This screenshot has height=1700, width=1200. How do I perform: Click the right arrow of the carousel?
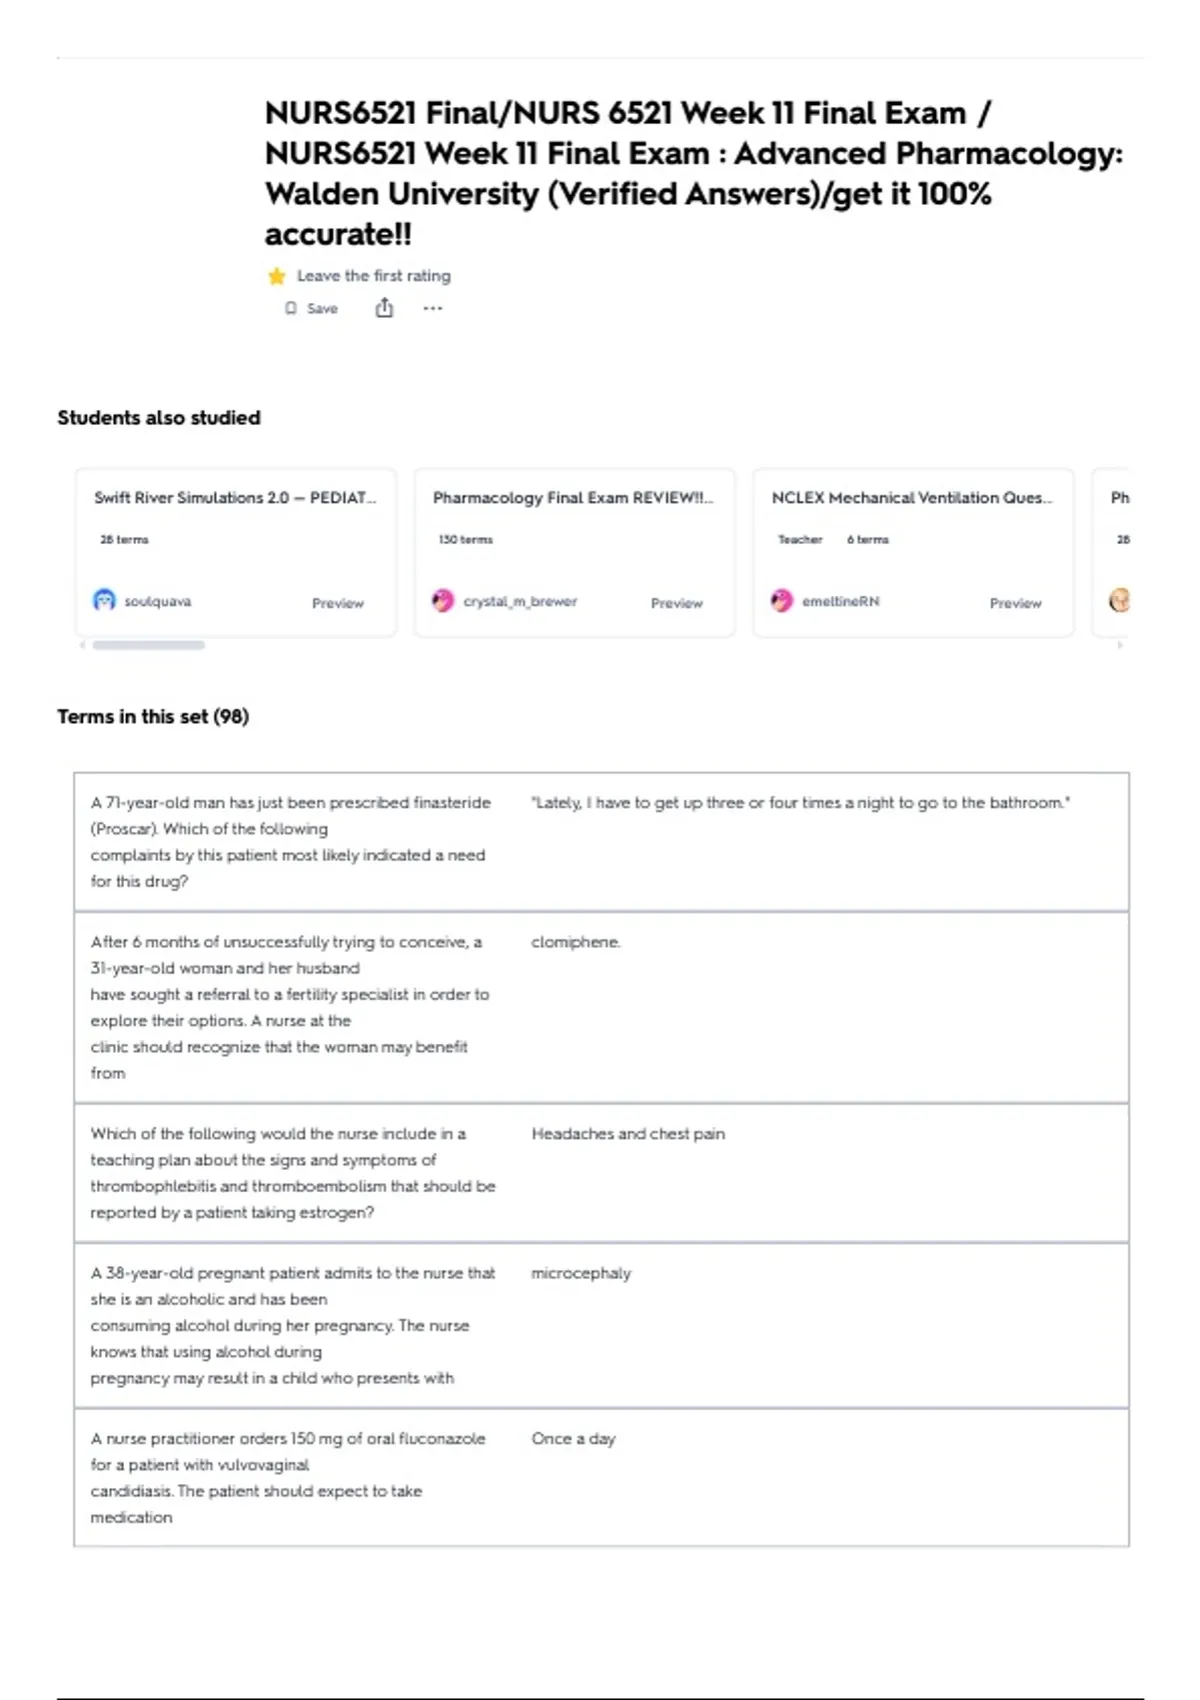click(1120, 645)
